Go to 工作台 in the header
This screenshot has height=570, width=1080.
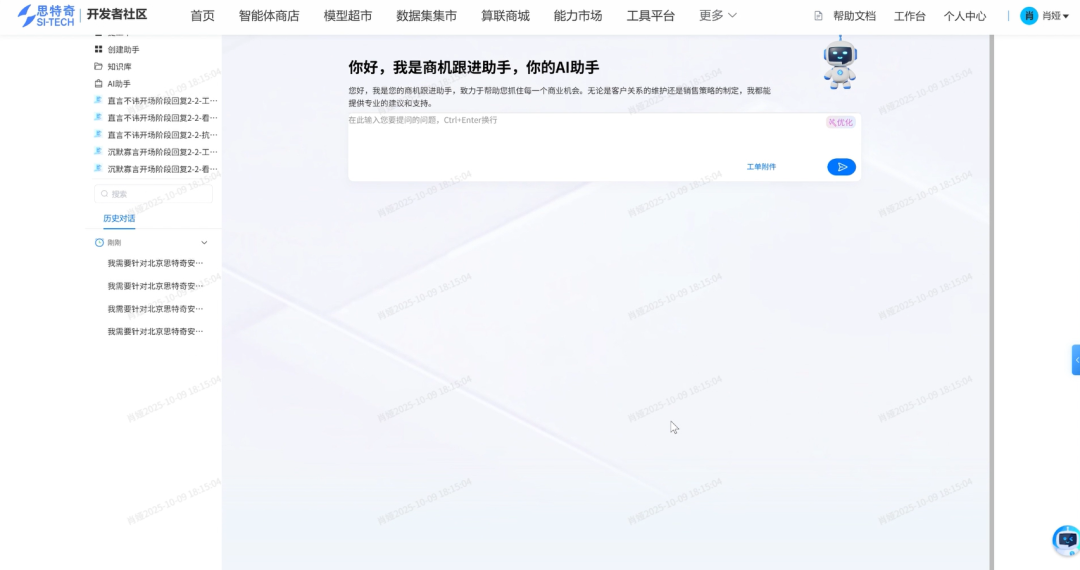coord(909,16)
